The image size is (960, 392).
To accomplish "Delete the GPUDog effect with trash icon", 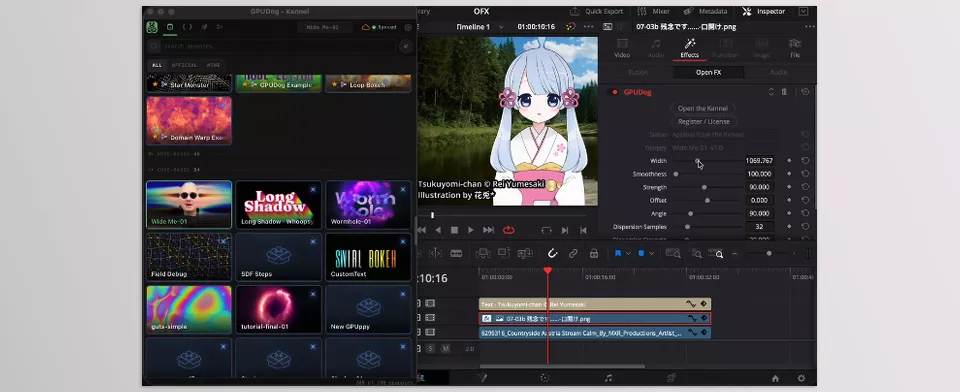I will tap(784, 92).
